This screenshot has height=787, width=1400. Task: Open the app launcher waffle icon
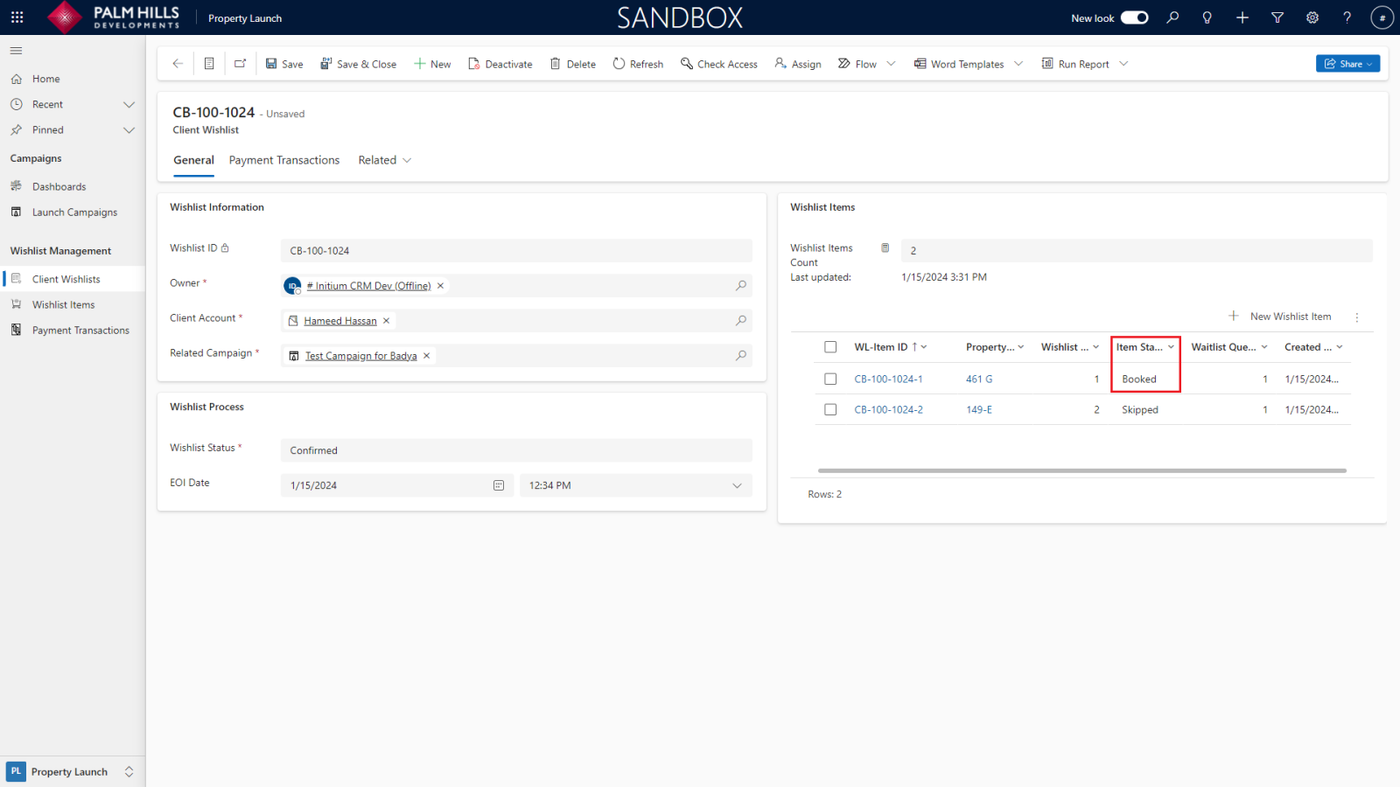tap(17, 18)
